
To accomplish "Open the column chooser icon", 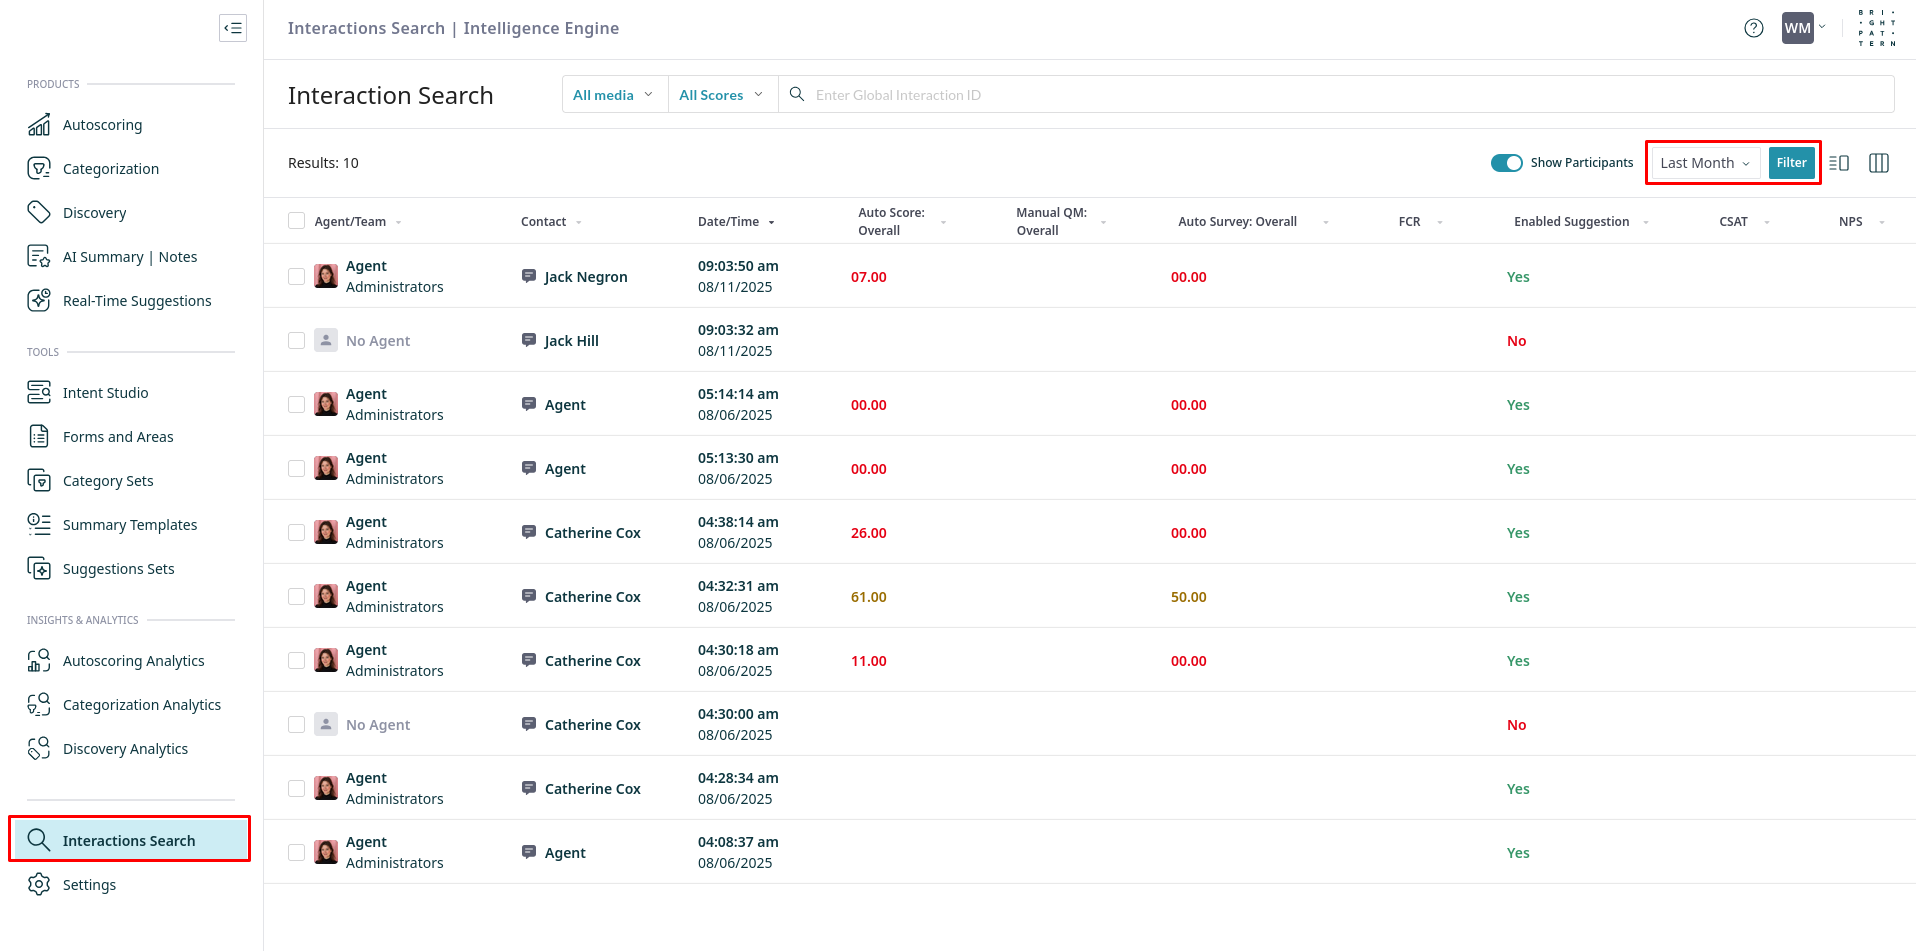I will point(1878,163).
